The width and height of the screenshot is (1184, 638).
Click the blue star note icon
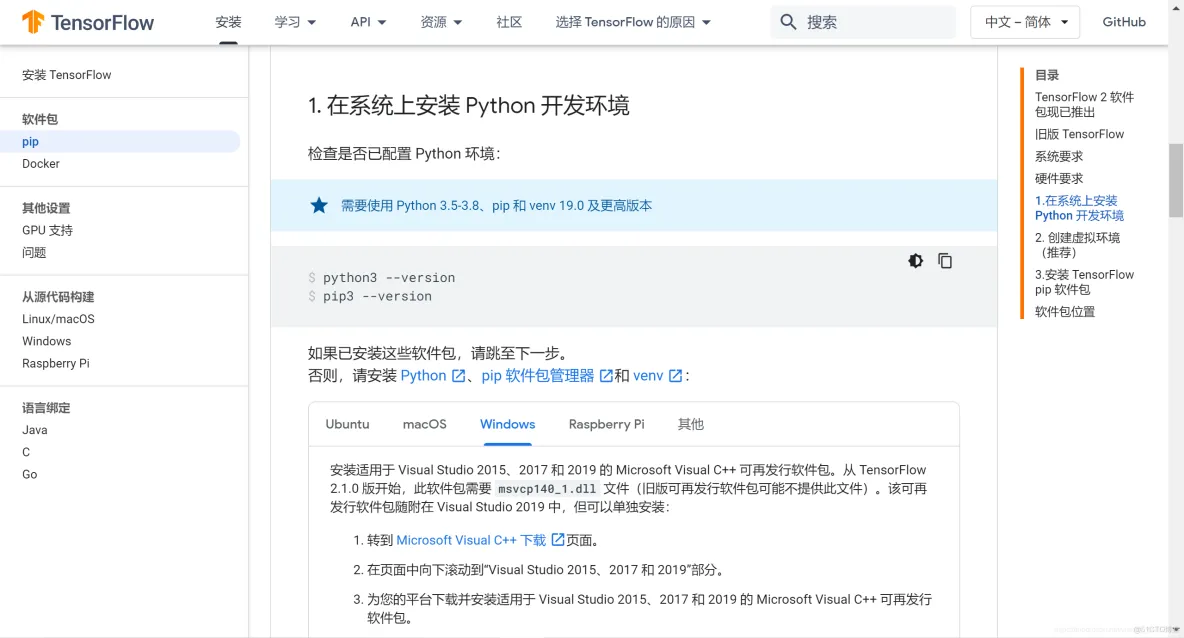319,205
